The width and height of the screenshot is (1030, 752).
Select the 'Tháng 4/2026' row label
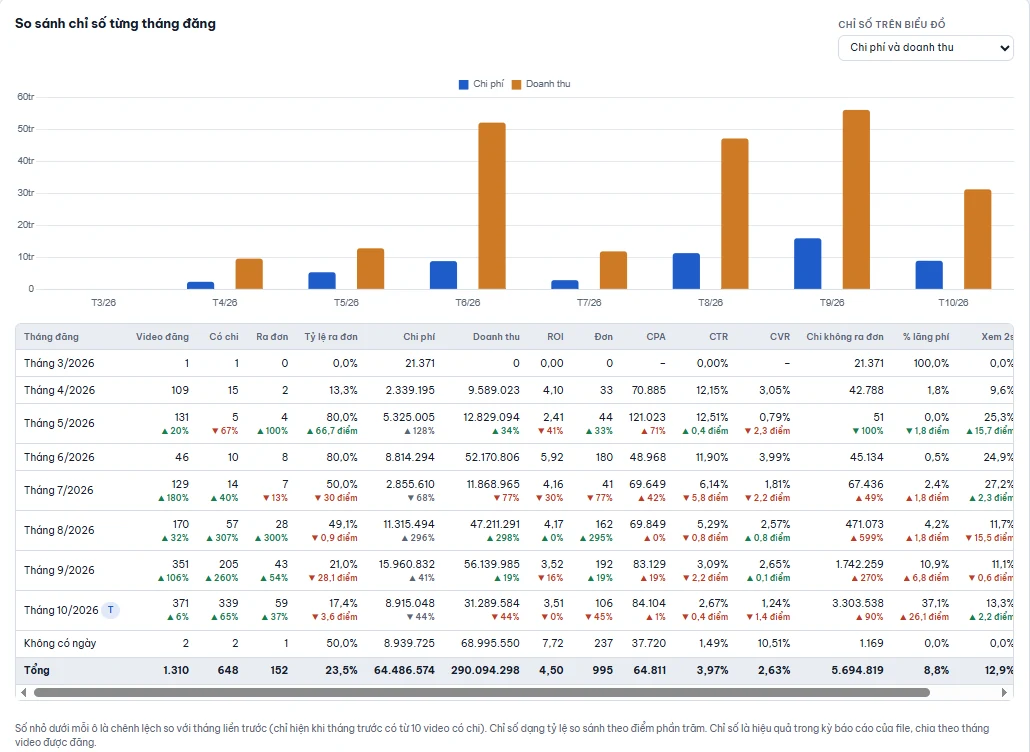click(x=59, y=390)
